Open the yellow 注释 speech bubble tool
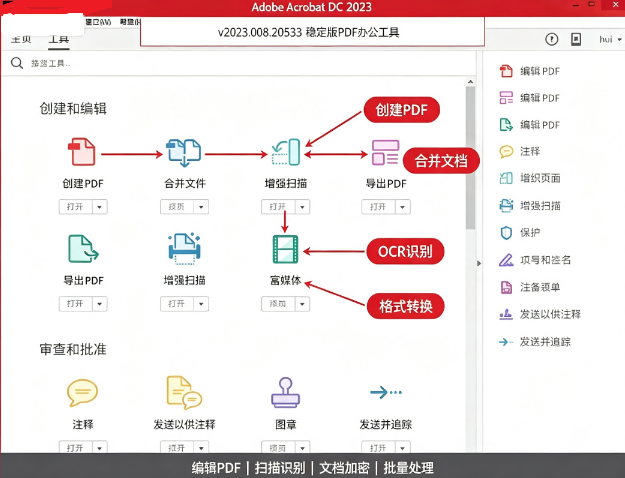The height and width of the screenshot is (478, 625). coord(82,393)
